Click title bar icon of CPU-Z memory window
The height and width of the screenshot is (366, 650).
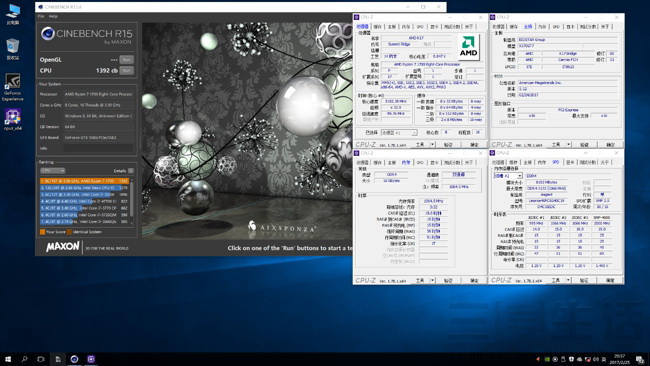(x=356, y=153)
